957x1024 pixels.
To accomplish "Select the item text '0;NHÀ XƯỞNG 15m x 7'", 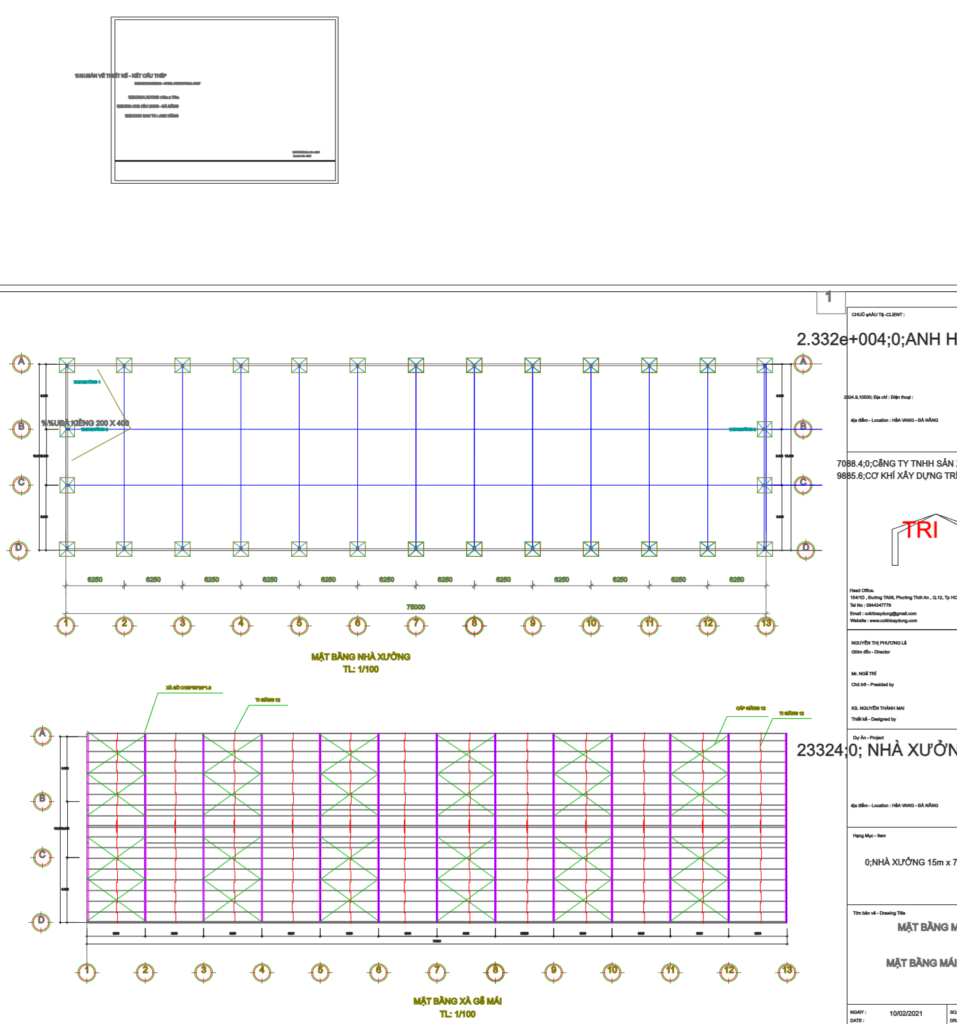I will 911,862.
